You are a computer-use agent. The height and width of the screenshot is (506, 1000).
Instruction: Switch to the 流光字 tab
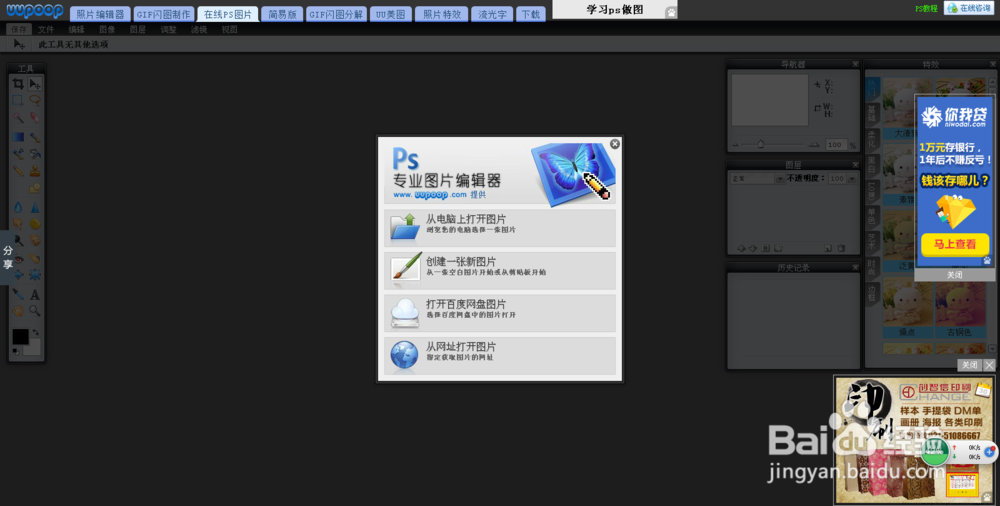click(x=492, y=14)
